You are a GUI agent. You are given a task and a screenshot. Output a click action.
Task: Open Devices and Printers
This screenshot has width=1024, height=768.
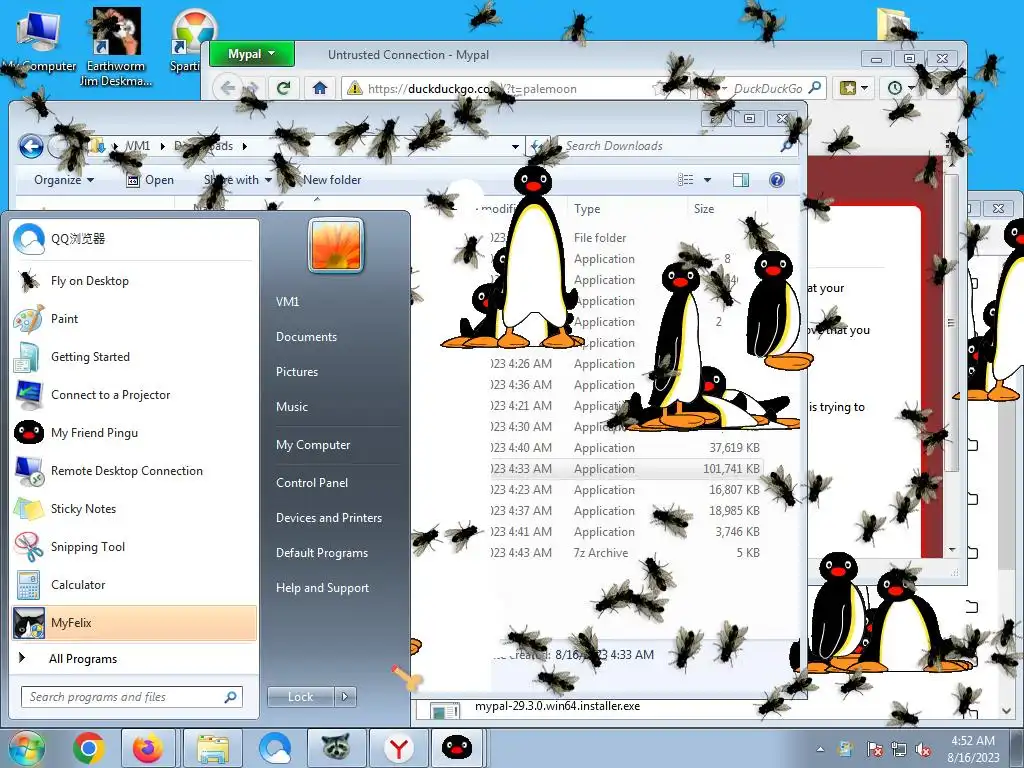pos(329,518)
